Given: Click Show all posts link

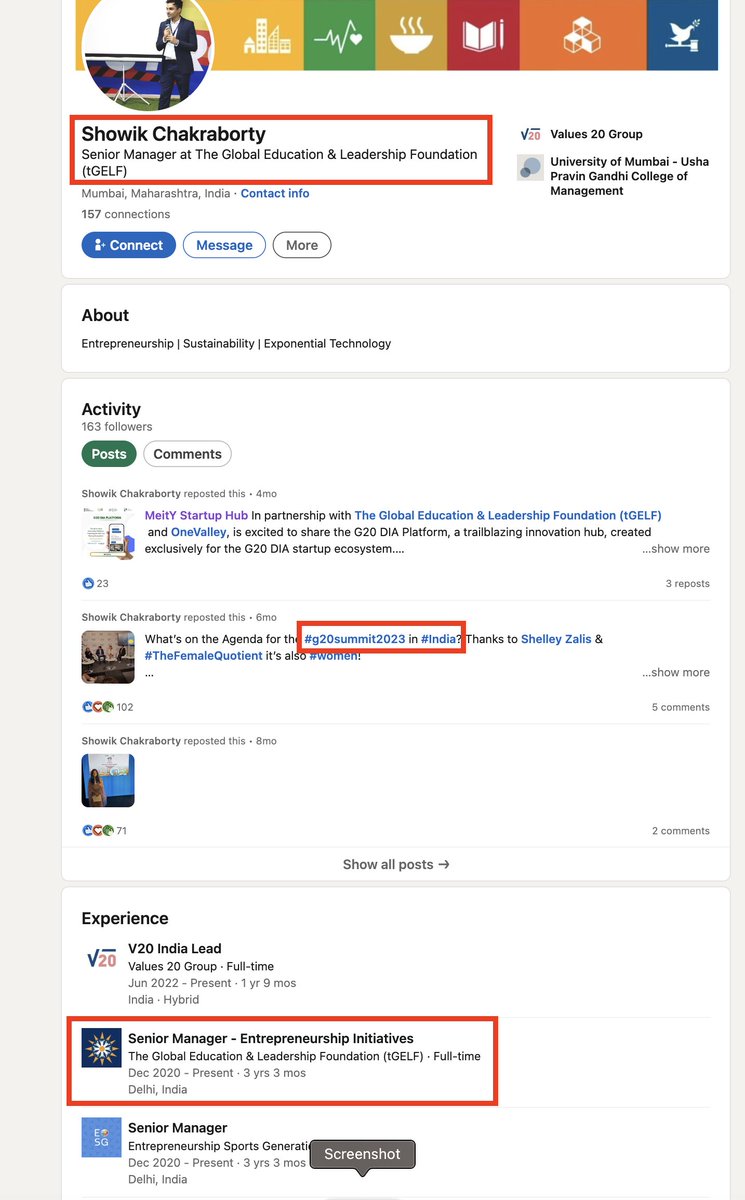Looking at the screenshot, I should coord(396,864).
